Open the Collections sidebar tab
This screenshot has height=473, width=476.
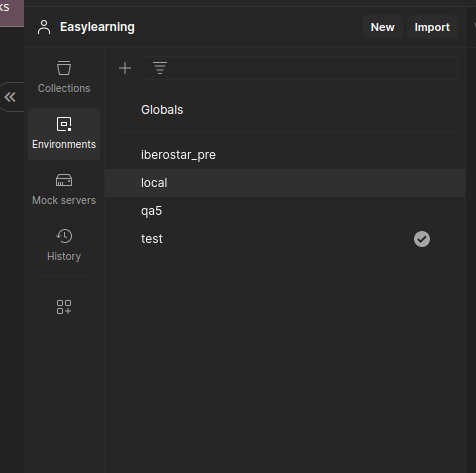(x=64, y=77)
